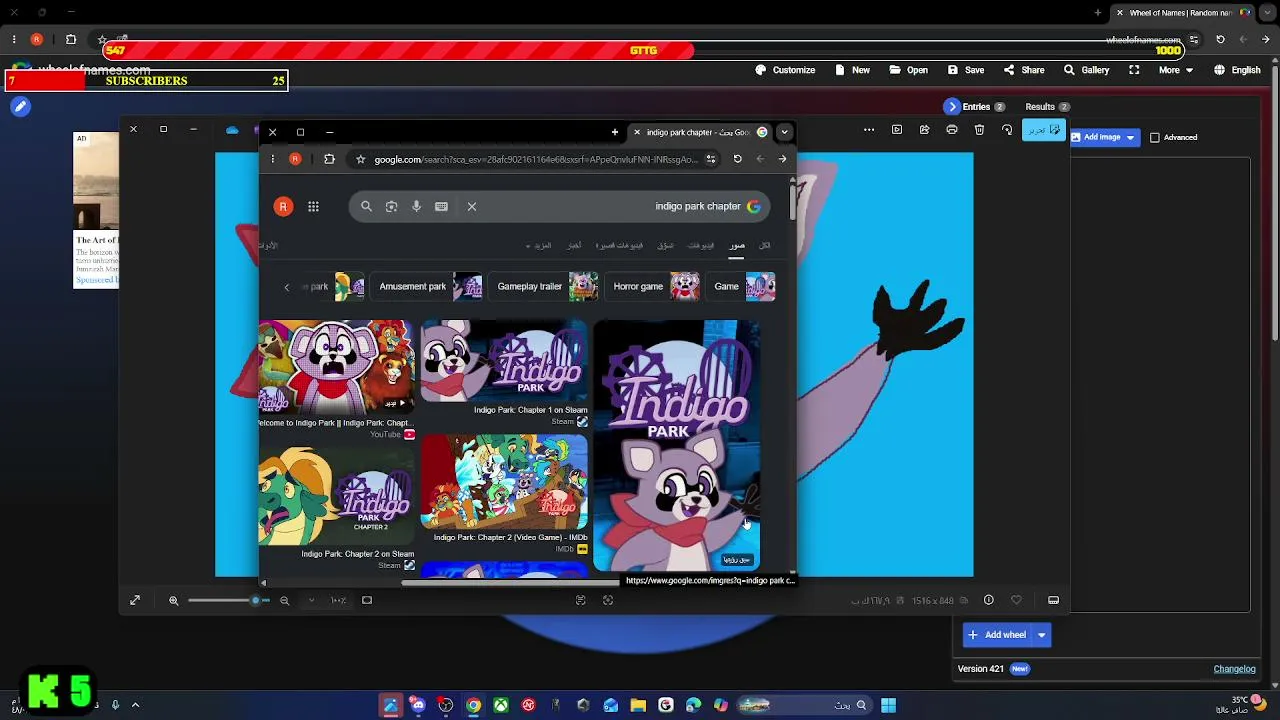The width and height of the screenshot is (1280, 720).
Task: Delete the photo with the trash icon
Action: (979, 130)
